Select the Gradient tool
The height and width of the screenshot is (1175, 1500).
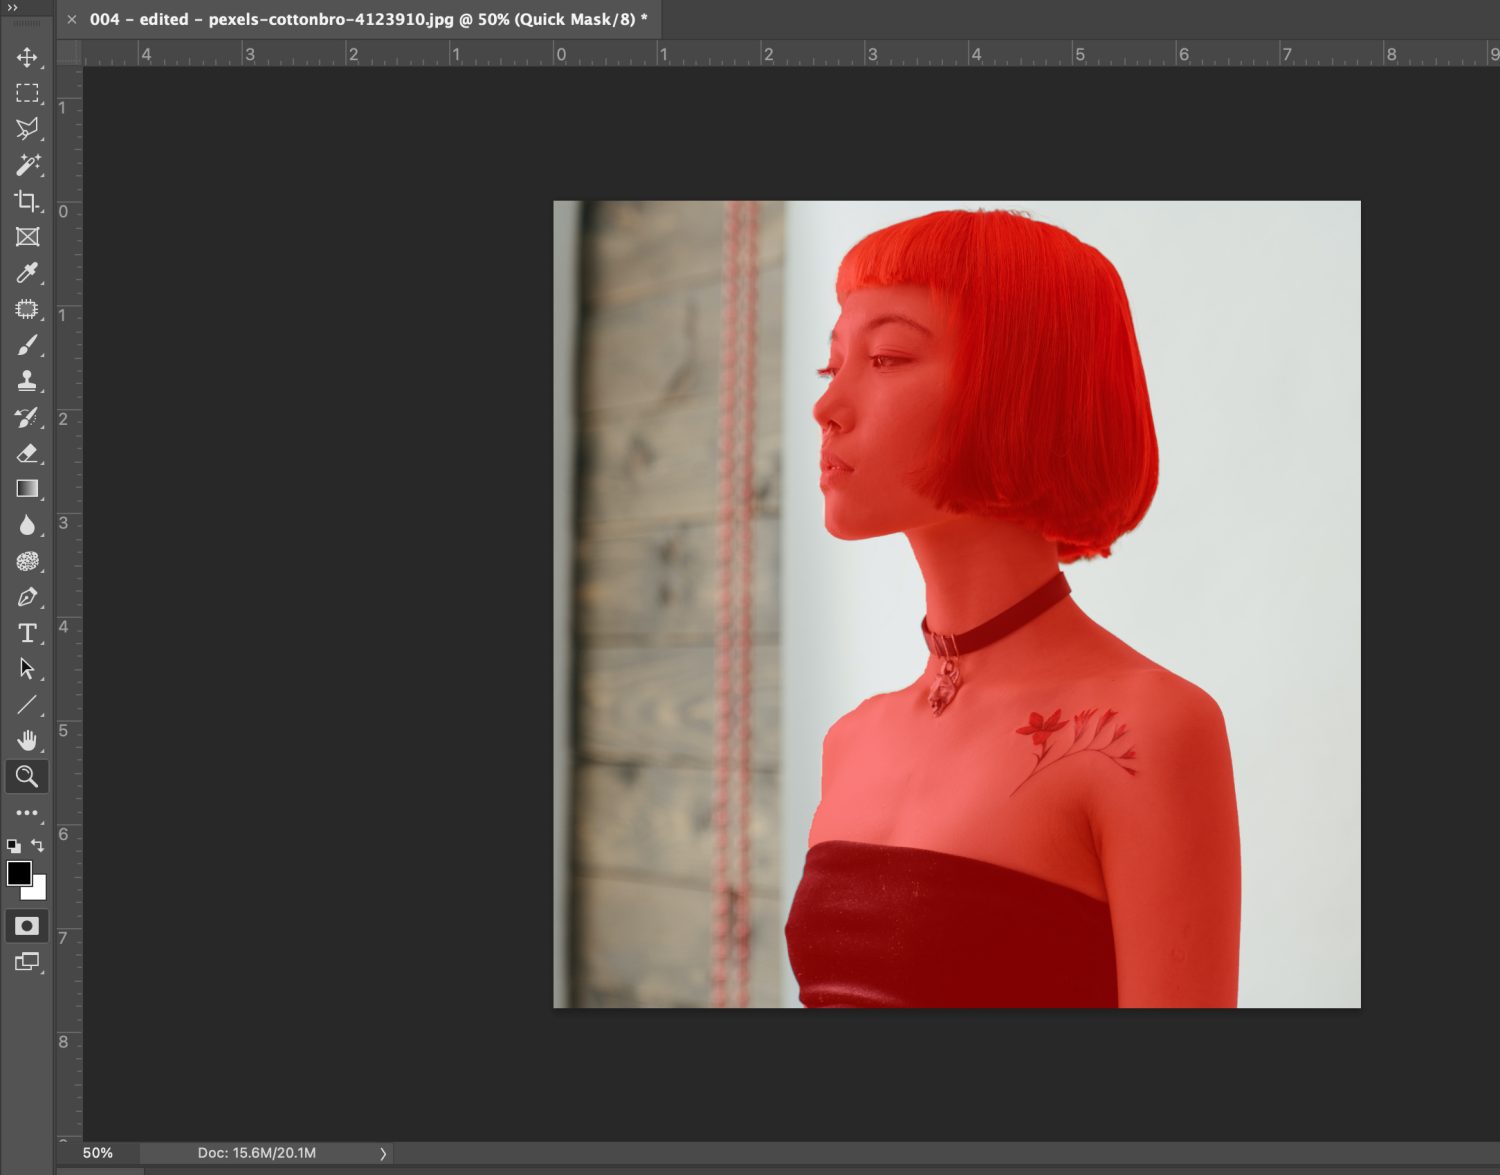point(27,489)
